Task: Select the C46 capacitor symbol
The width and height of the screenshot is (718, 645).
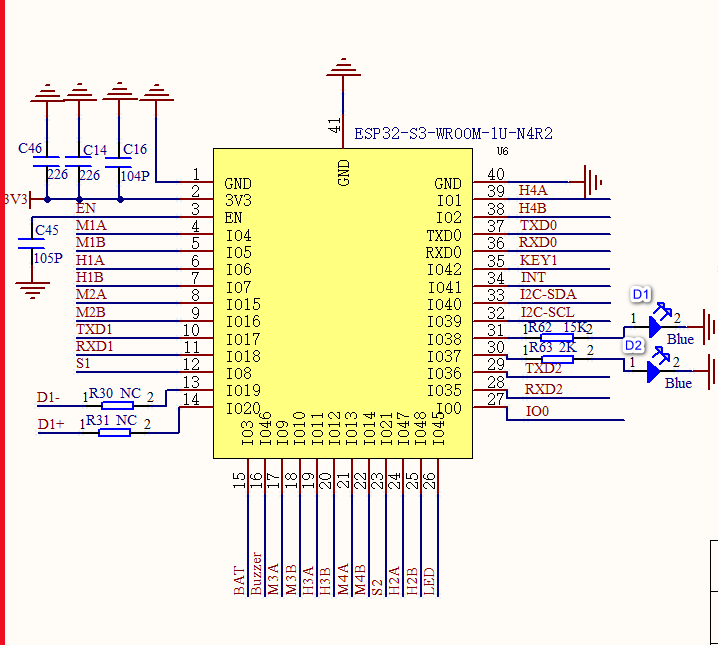Action: [47, 162]
